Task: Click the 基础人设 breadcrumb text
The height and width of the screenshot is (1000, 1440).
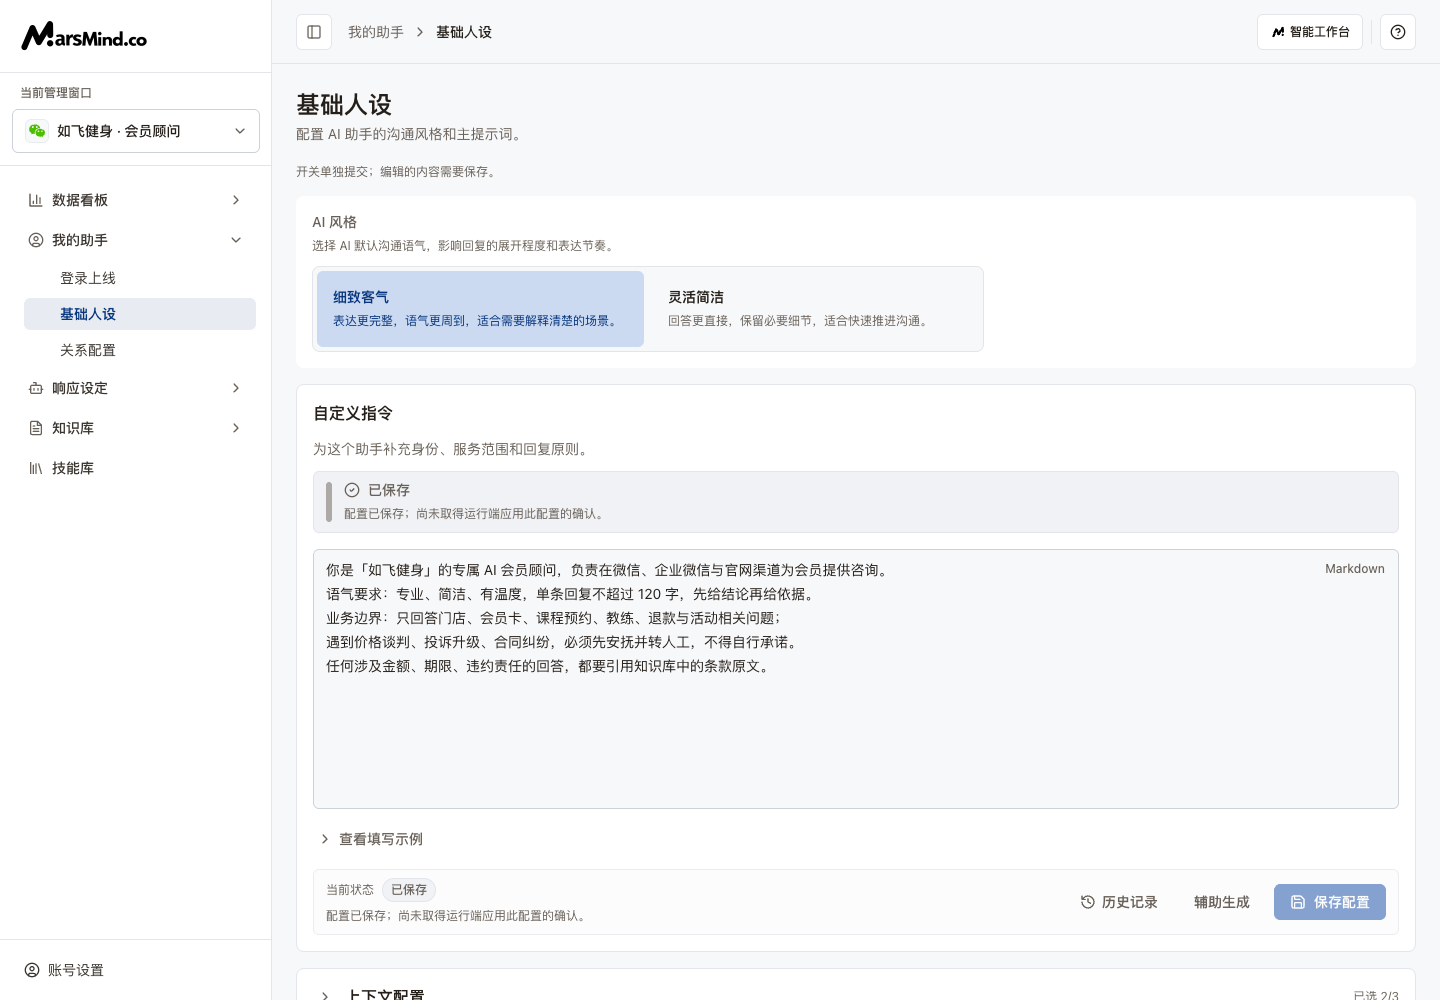Action: [x=464, y=32]
